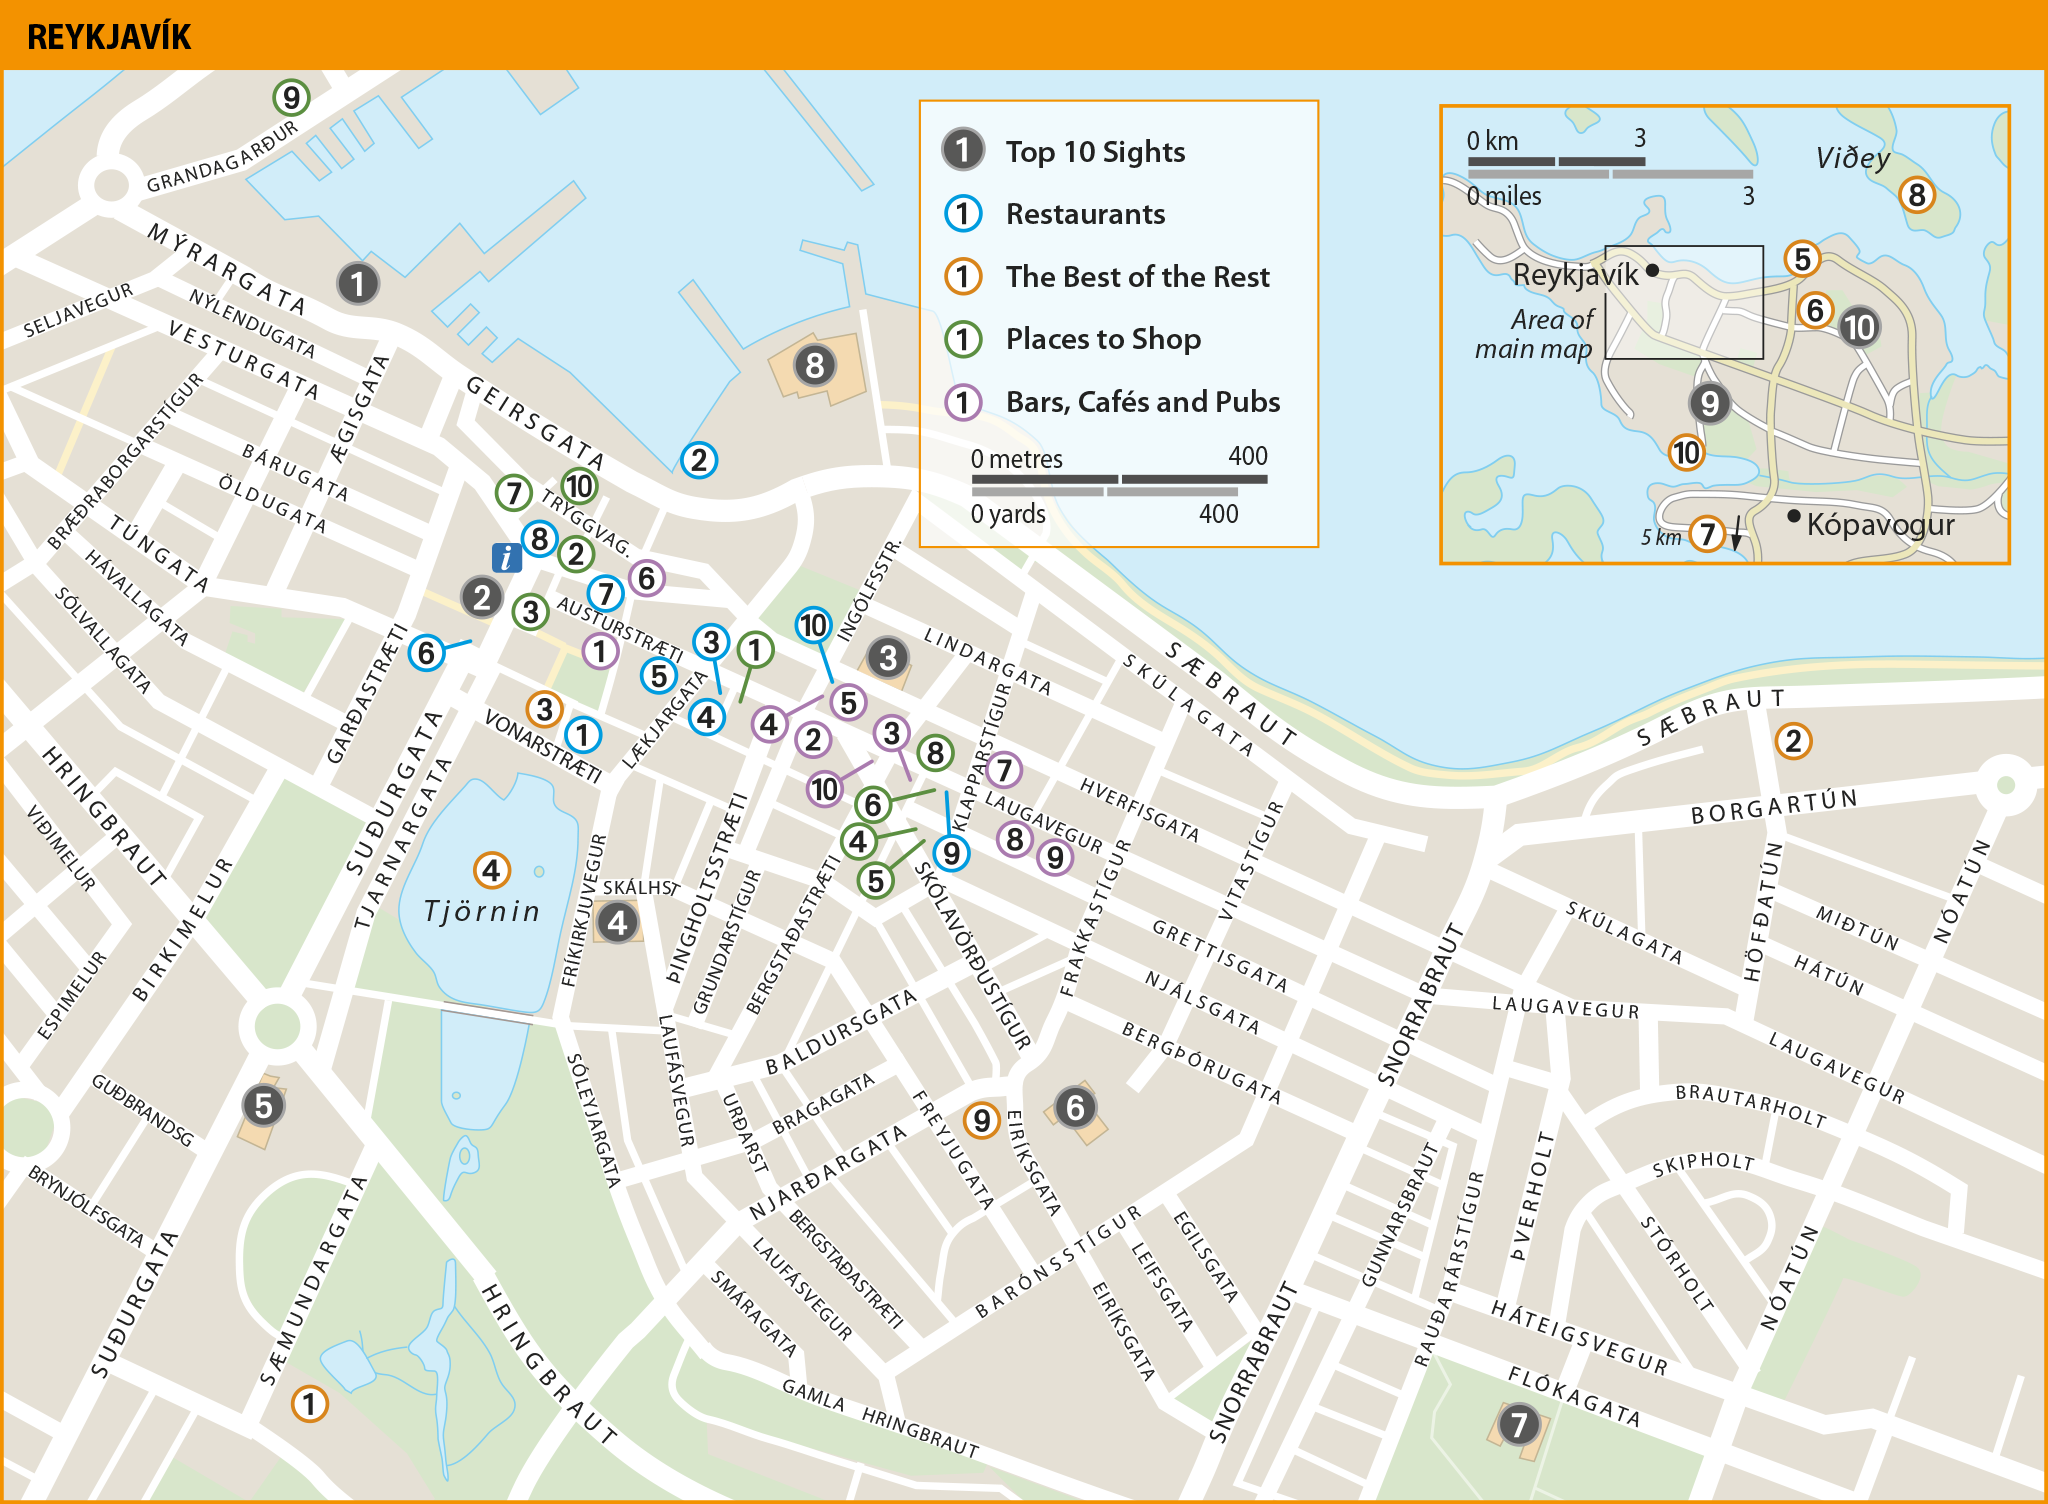This screenshot has height=1504, width=2048.
Task: Click the 'Restaurants' legend icon
Action: tap(963, 213)
